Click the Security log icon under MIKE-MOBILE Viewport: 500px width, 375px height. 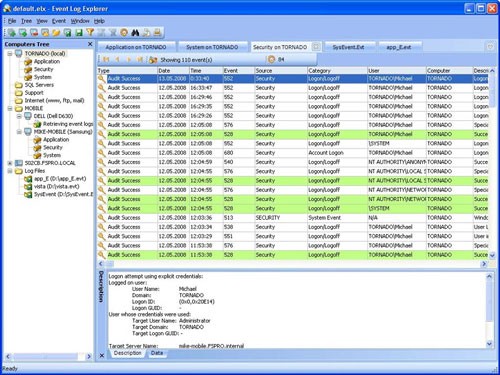coord(37,147)
